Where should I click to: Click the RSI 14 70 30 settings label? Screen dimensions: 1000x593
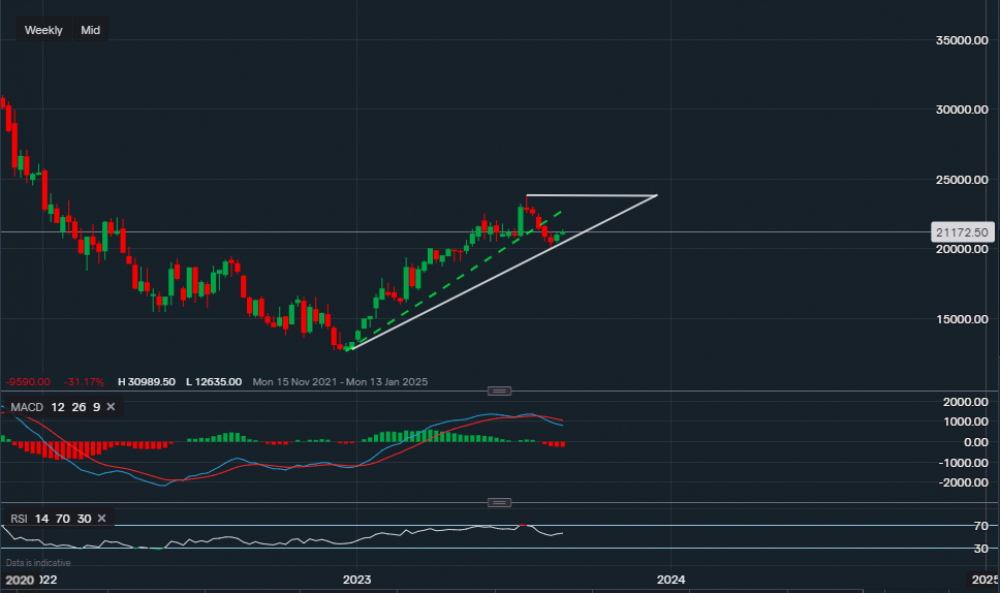click(x=49, y=518)
